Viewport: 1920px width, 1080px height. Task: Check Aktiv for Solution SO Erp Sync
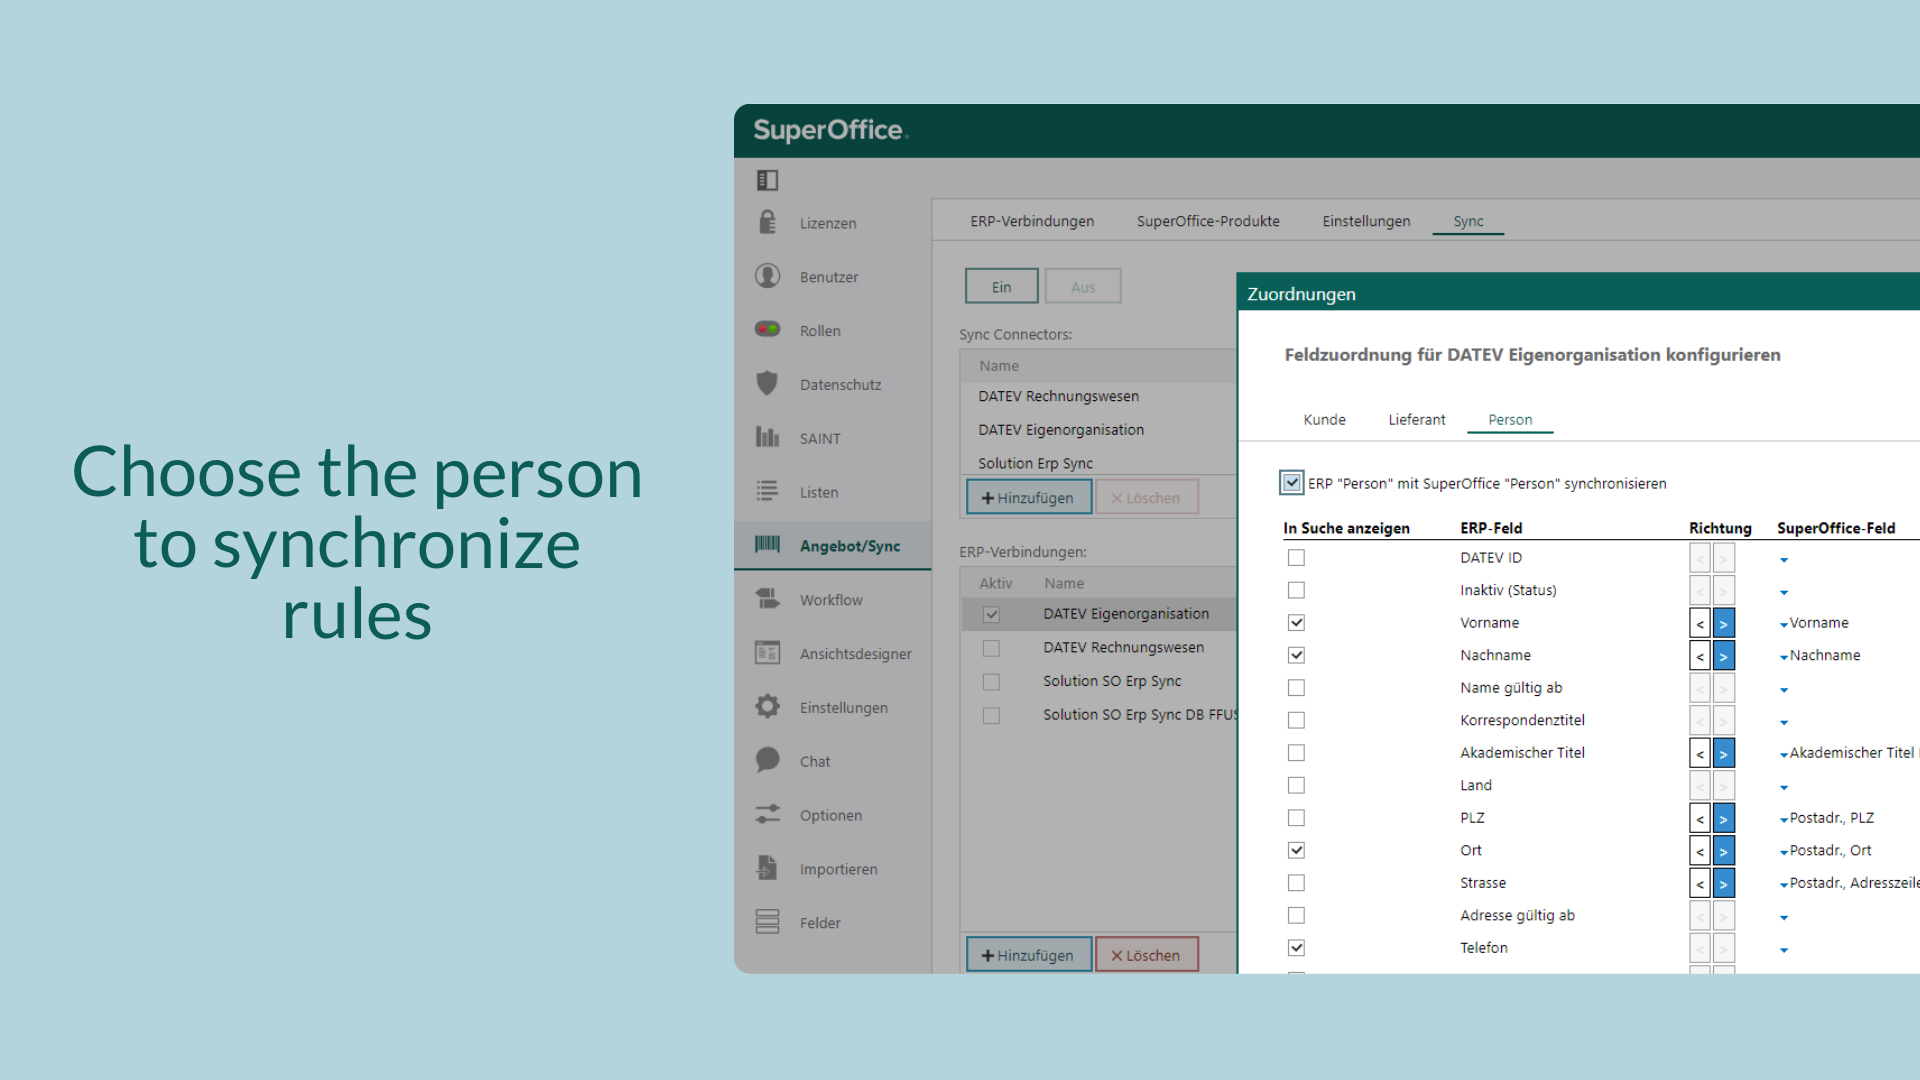[x=991, y=681]
